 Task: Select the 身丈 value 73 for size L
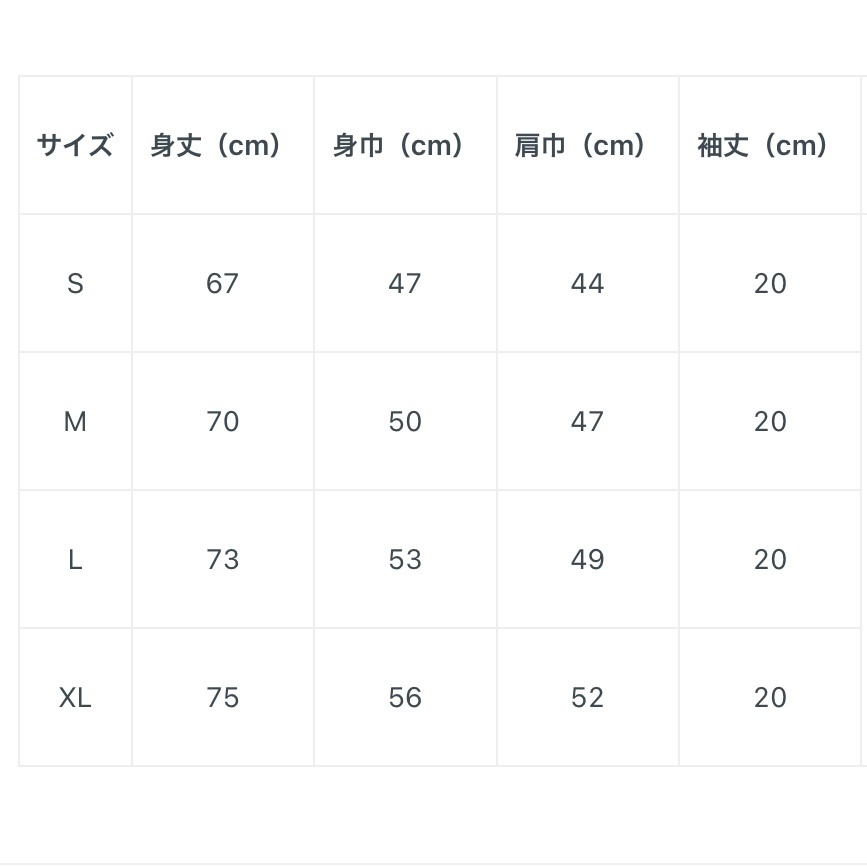tap(222, 560)
